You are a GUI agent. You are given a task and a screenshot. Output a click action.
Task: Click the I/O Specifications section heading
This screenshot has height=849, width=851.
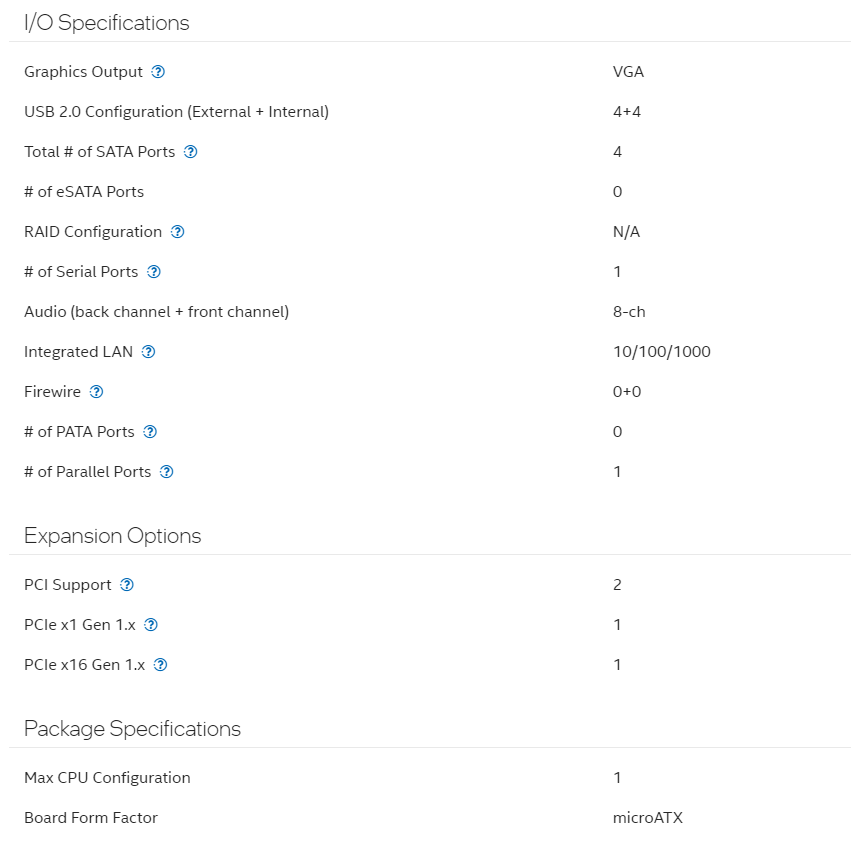point(107,23)
